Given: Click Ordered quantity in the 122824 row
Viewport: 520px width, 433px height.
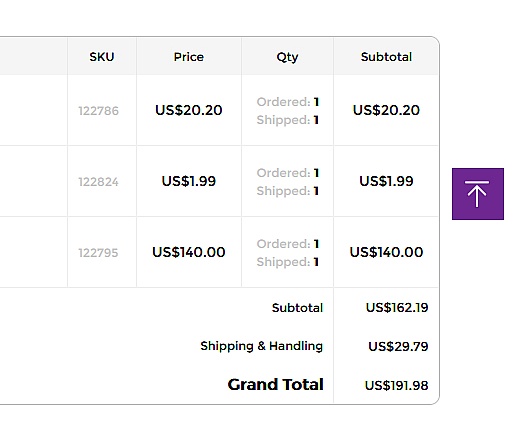Looking at the screenshot, I should [288, 173].
